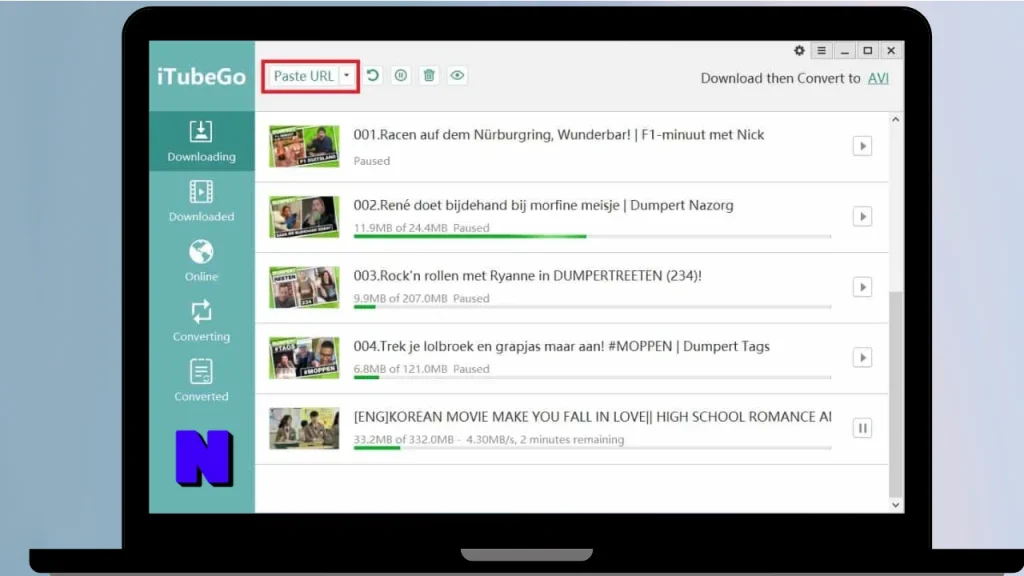Resume the 001.Racen auf dem Nürburgring download
Screen dimensions: 1024x576
(x=862, y=146)
